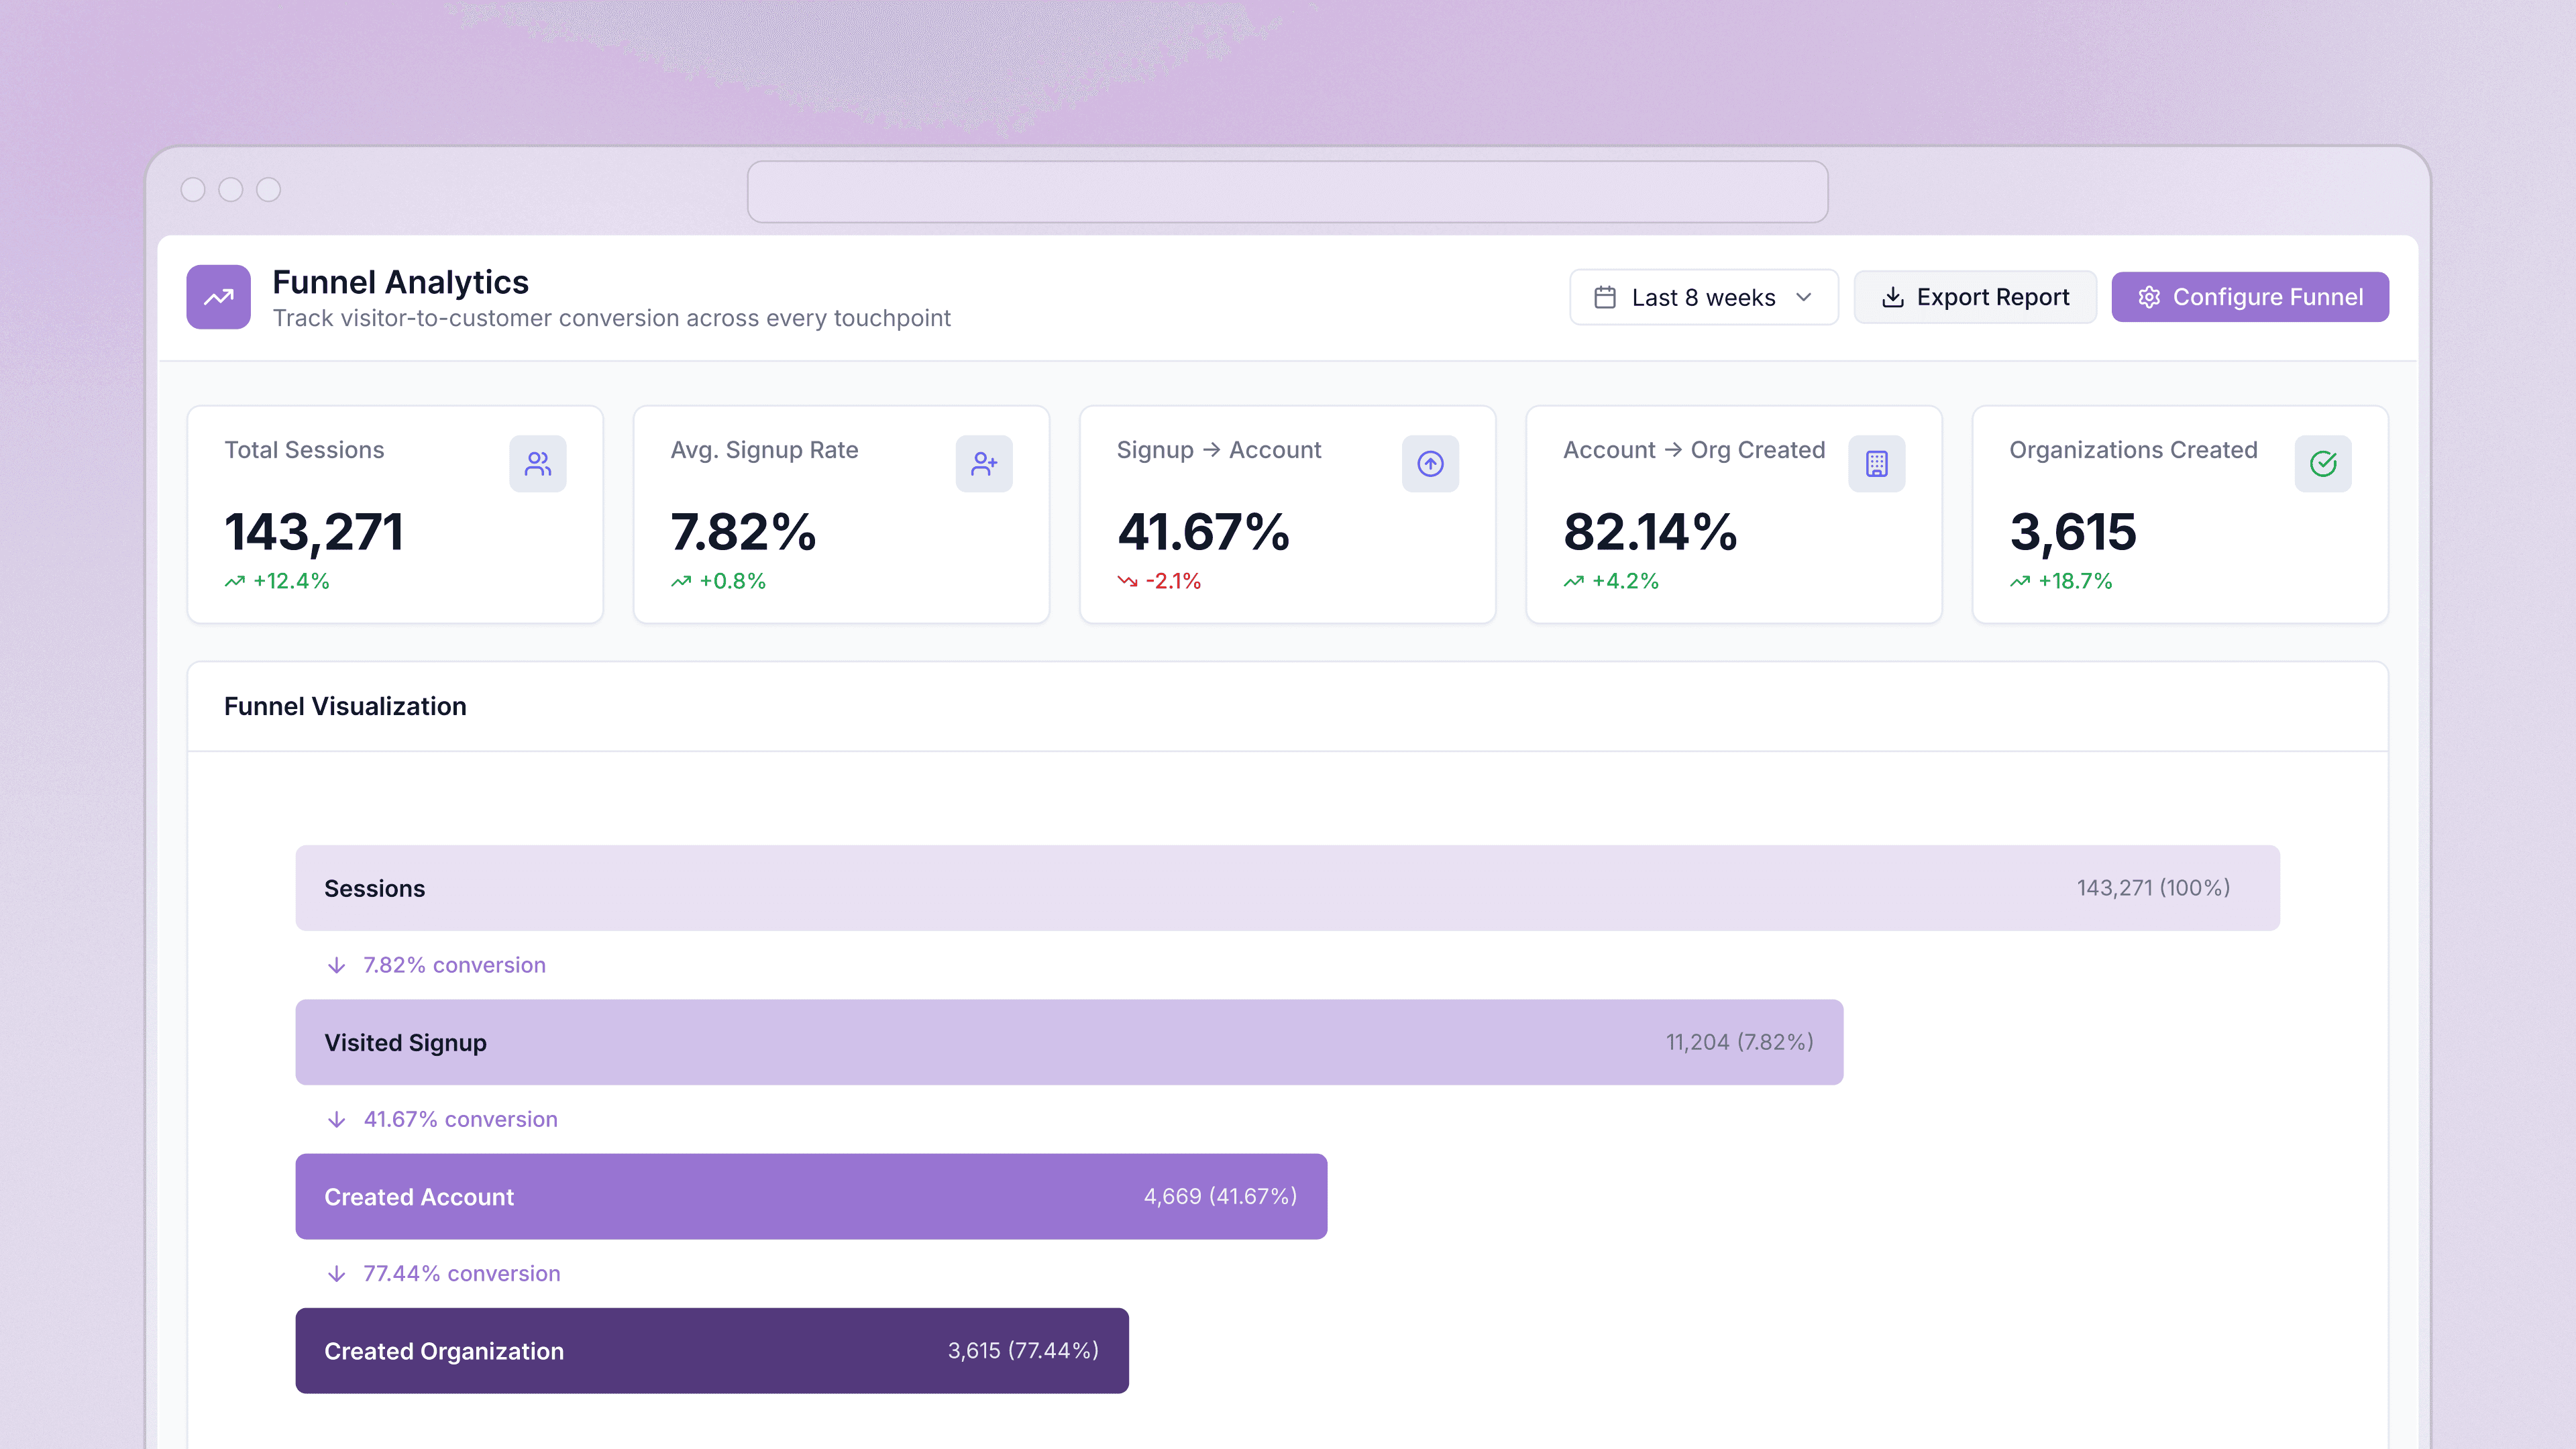Viewport: 2576px width, 1449px height.
Task: Click the Funnel Analytics page title
Action: pyautogui.click(x=400, y=282)
